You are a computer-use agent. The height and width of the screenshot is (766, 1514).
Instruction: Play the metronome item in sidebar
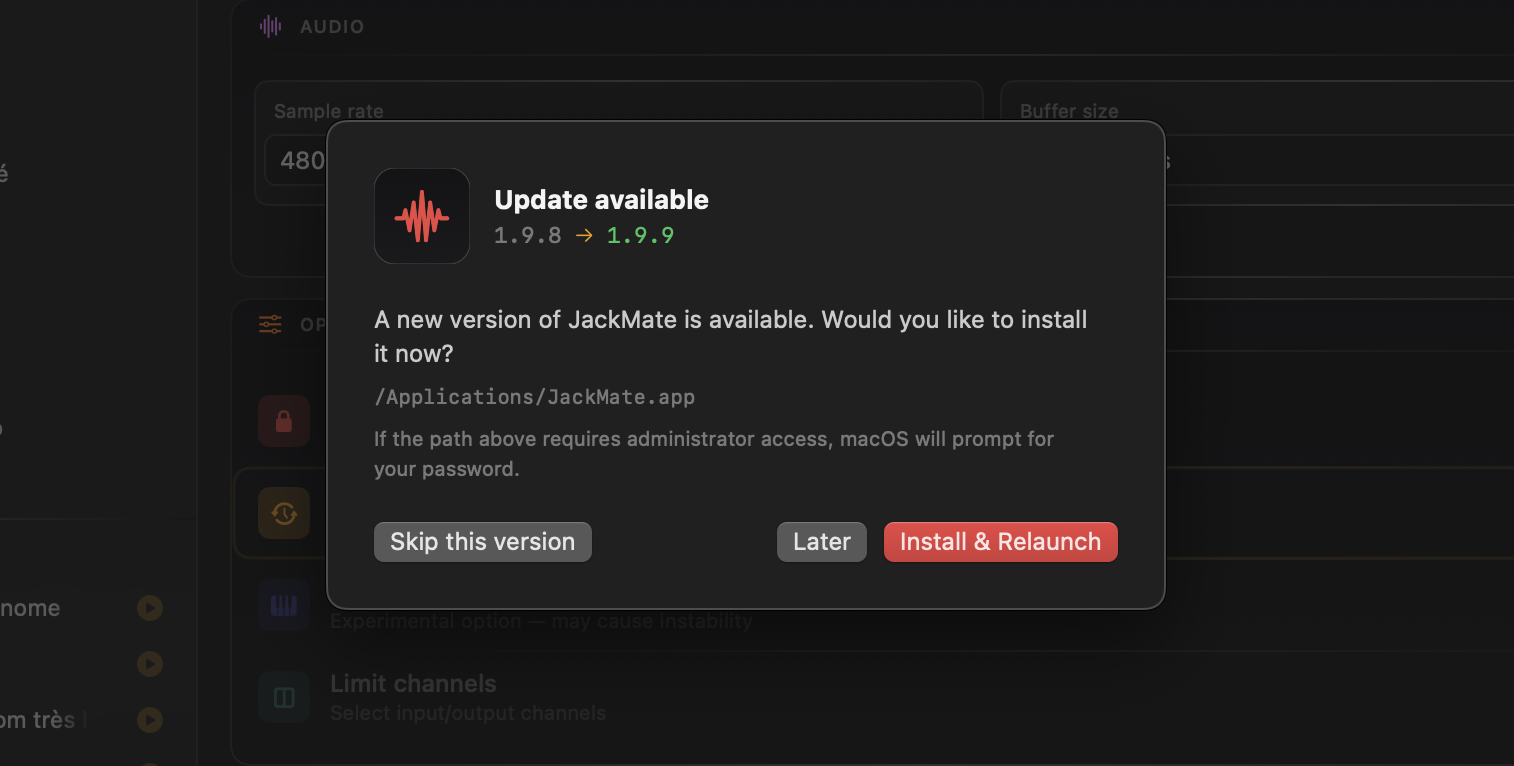click(150, 608)
